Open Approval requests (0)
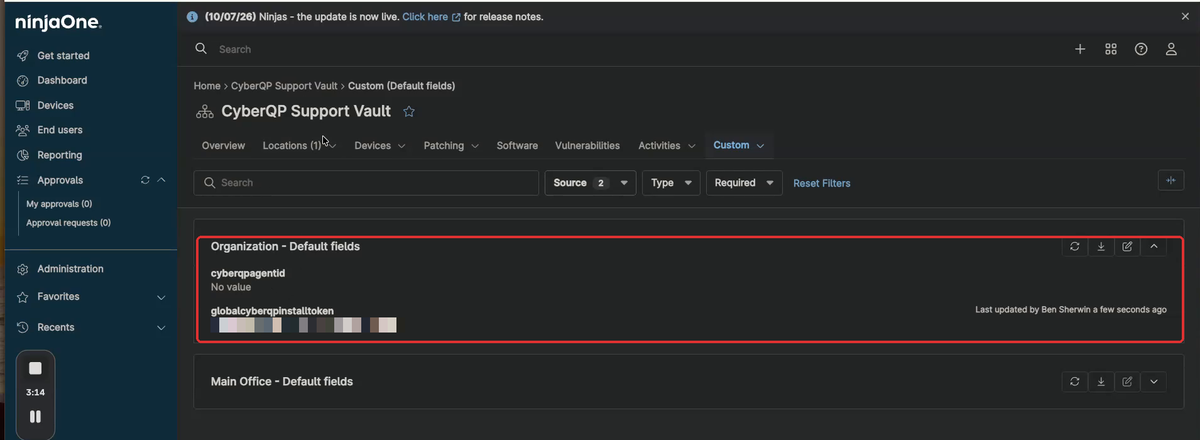 click(69, 223)
